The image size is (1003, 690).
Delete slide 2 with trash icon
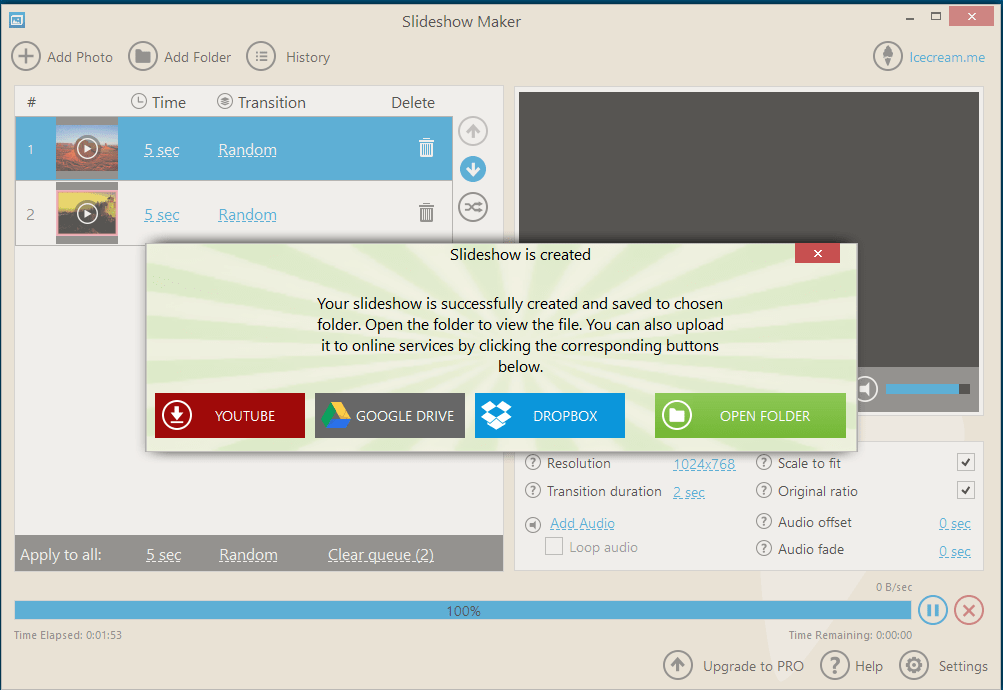pos(426,212)
